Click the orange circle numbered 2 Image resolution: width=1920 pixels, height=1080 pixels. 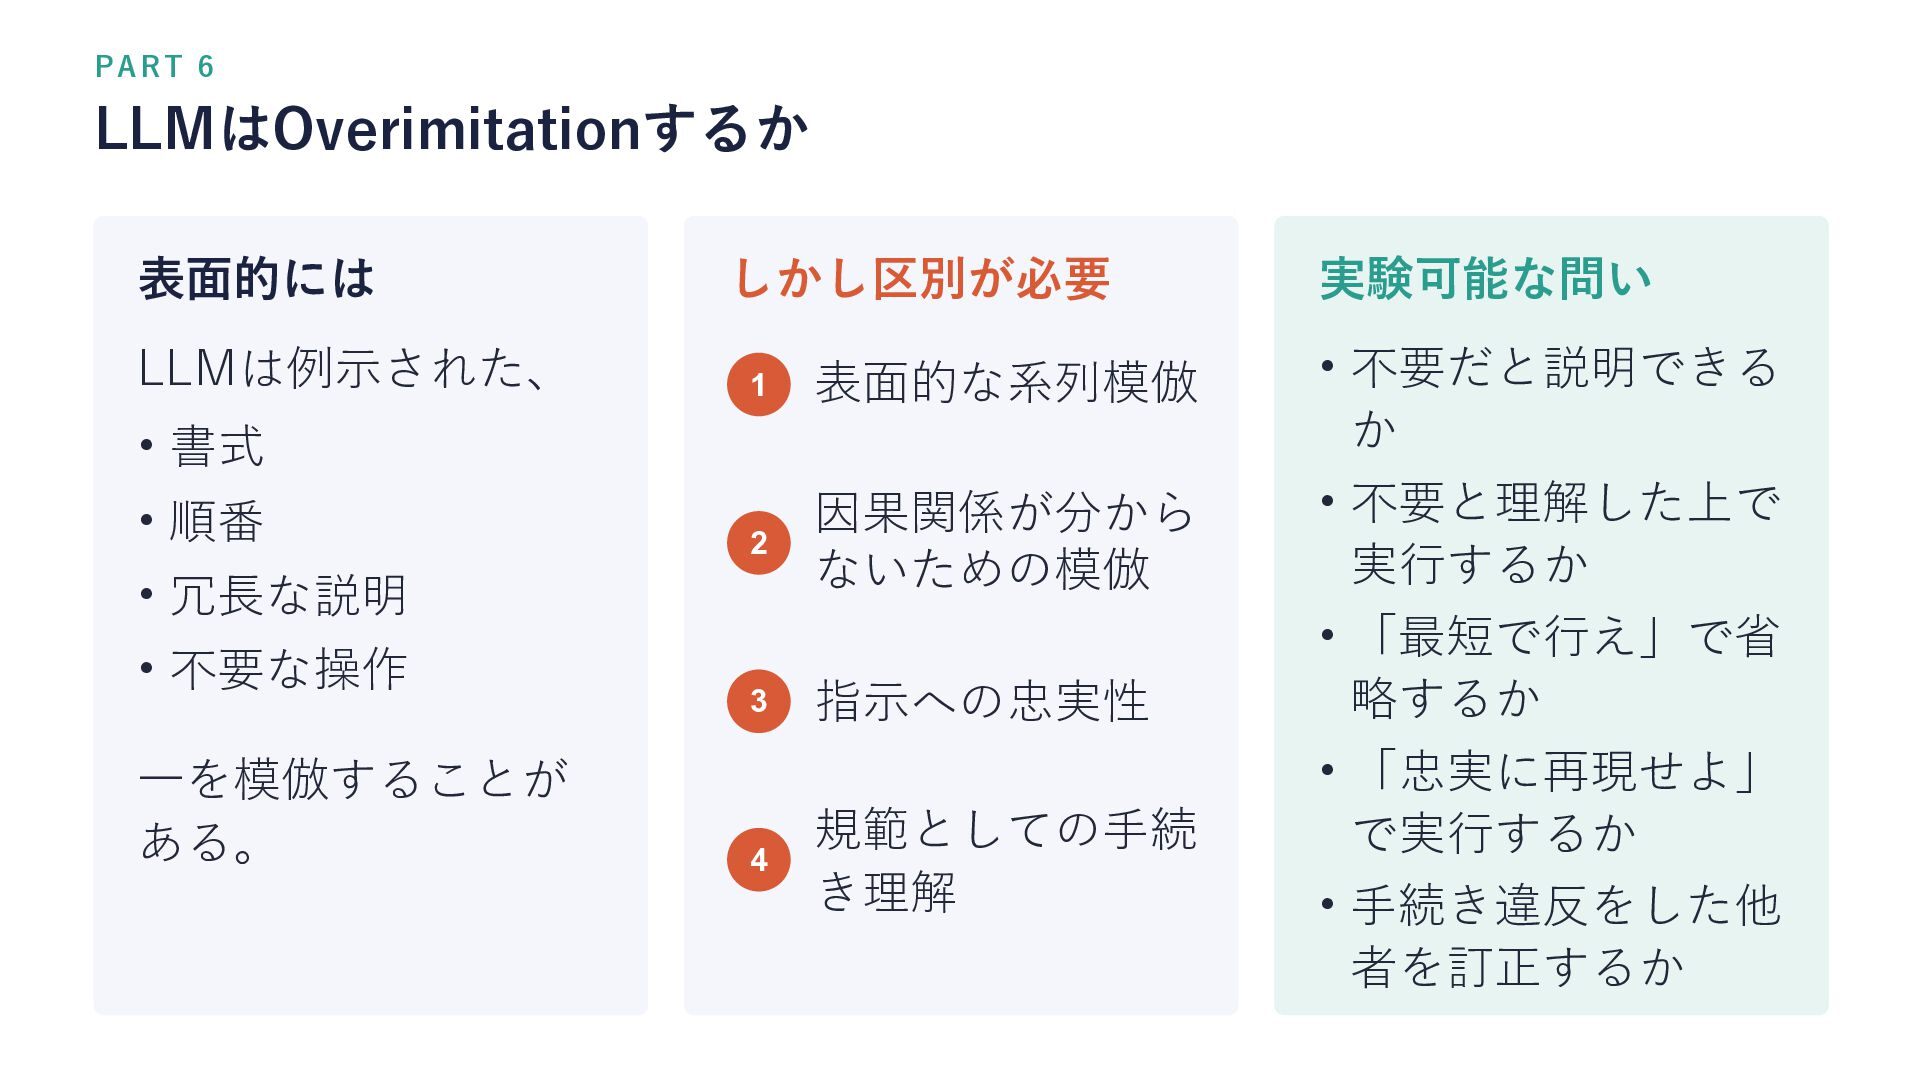click(x=758, y=542)
